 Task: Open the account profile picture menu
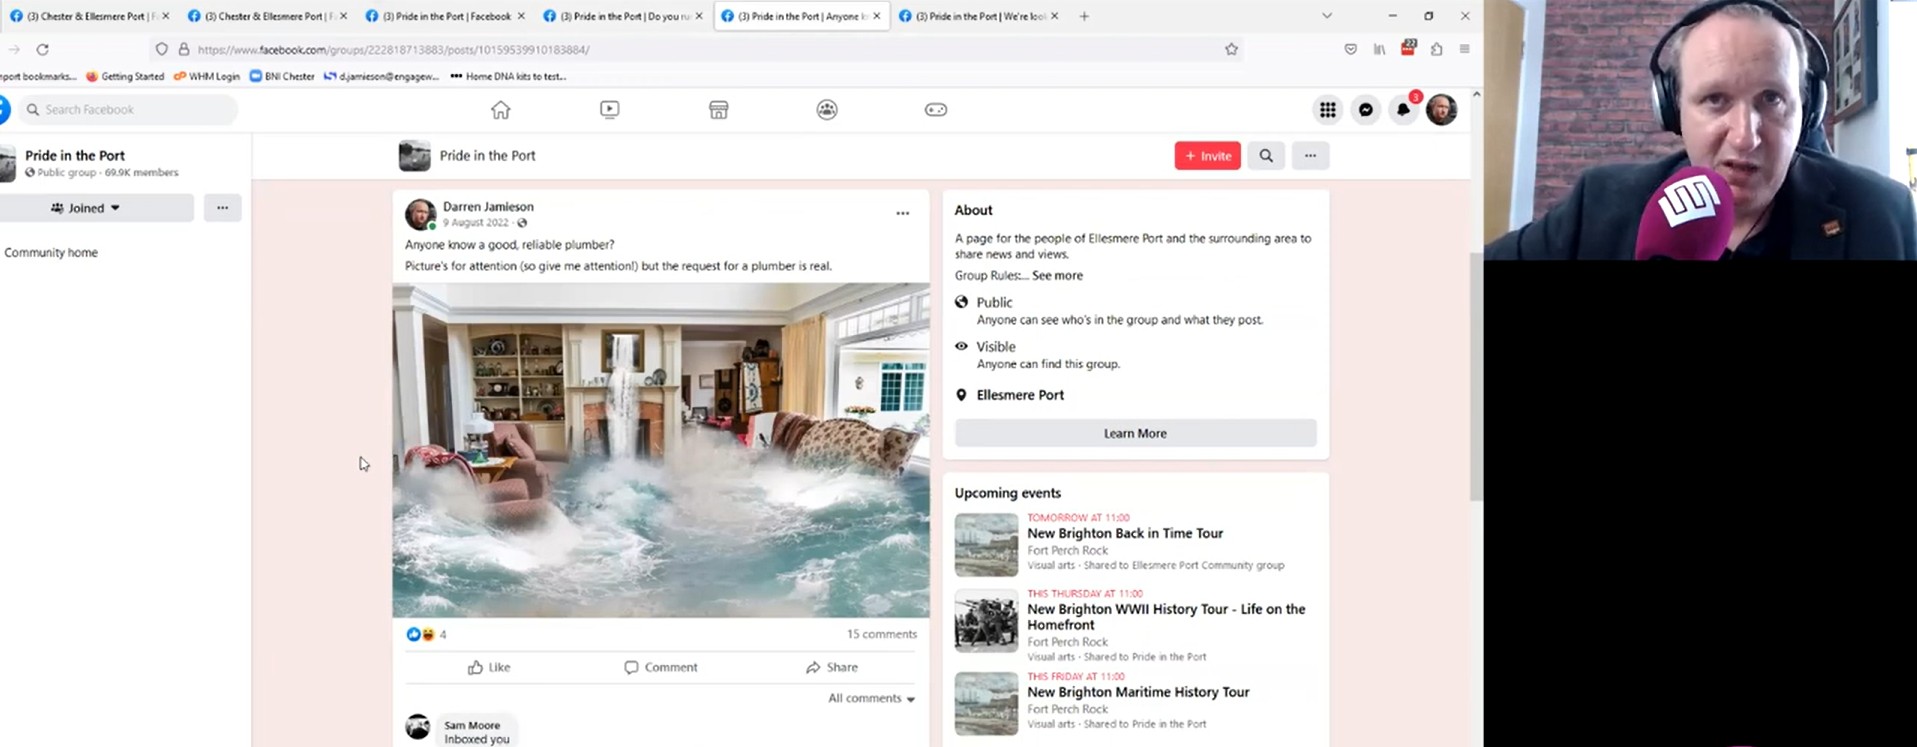(x=1441, y=110)
